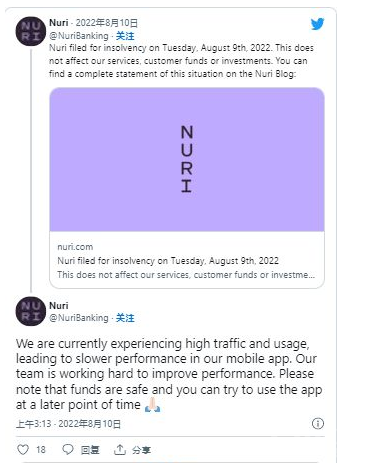Like the tweet with heart icon

[x=23, y=450]
